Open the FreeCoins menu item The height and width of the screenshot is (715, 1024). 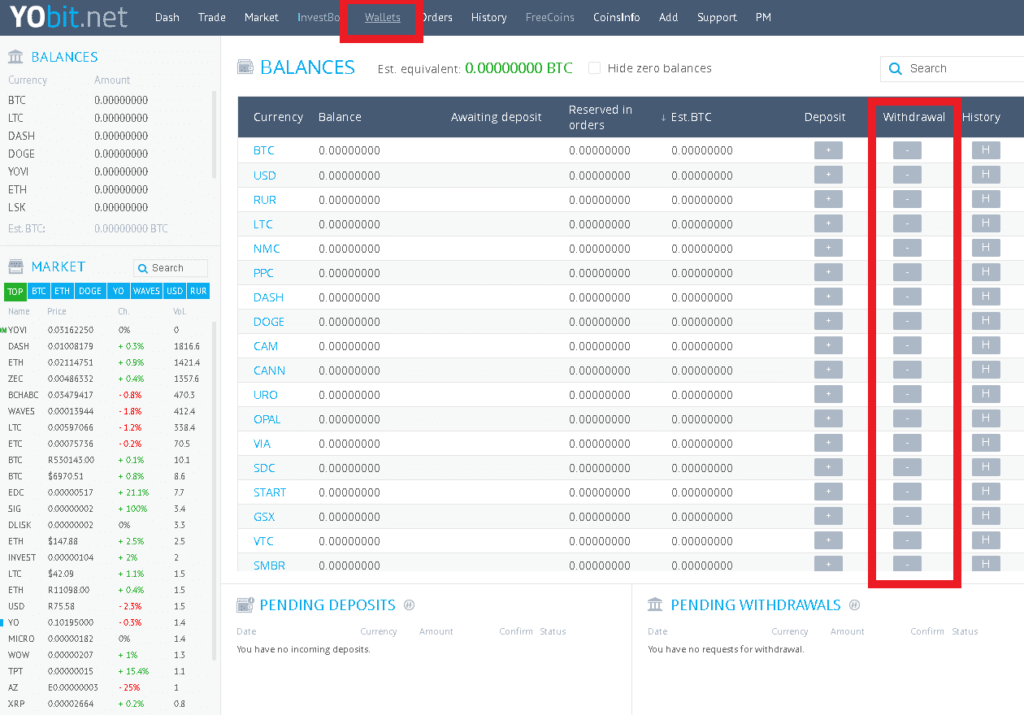tap(550, 18)
